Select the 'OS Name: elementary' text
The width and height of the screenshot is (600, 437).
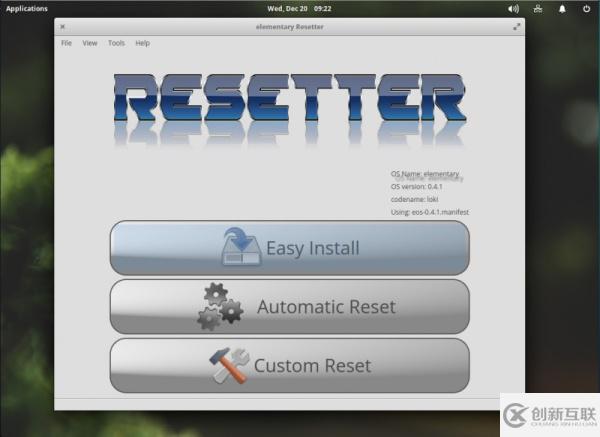point(425,174)
